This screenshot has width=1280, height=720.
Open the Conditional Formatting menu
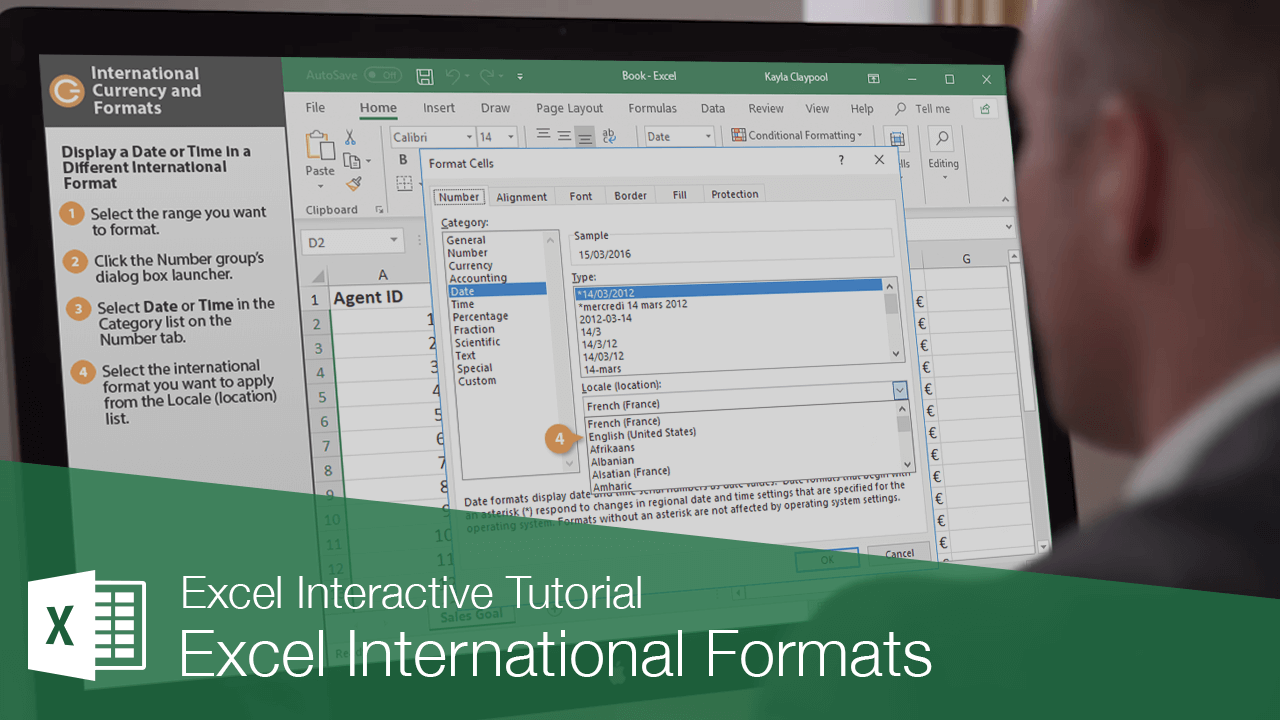(797, 135)
